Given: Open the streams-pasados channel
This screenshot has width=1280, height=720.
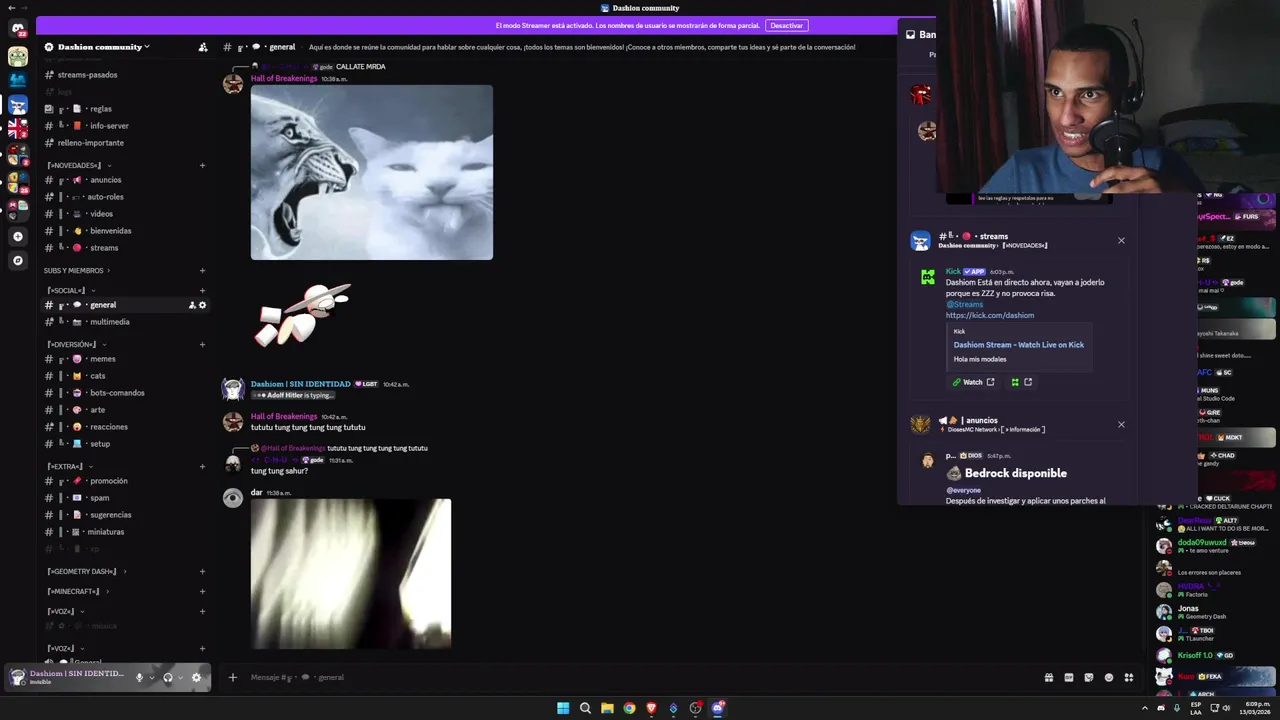Looking at the screenshot, I should [x=125, y=75].
